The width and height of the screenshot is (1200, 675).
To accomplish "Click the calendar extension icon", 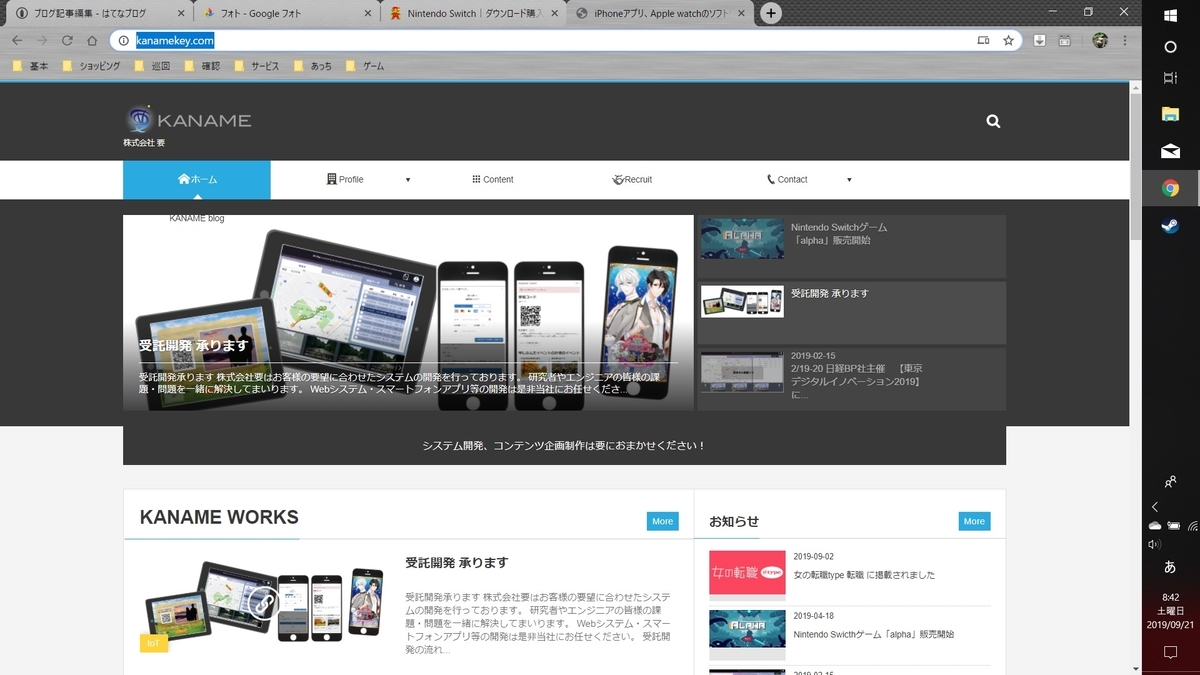I will pyautogui.click(x=1065, y=40).
